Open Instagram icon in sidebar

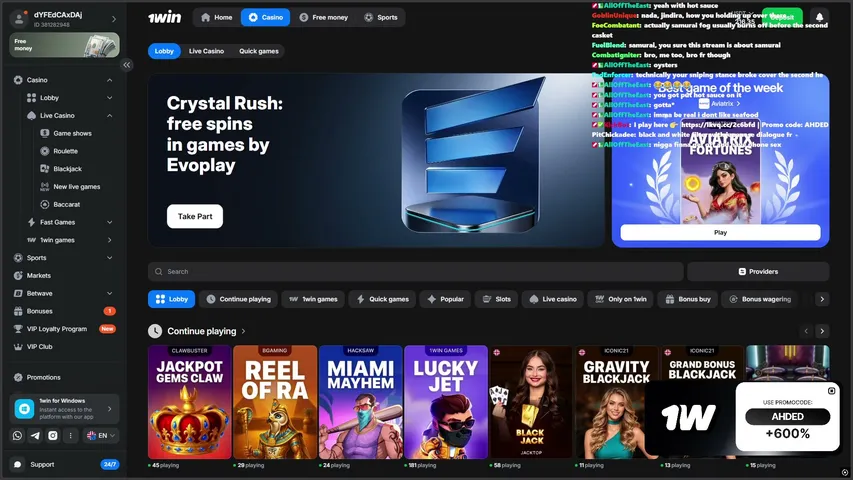pos(53,435)
